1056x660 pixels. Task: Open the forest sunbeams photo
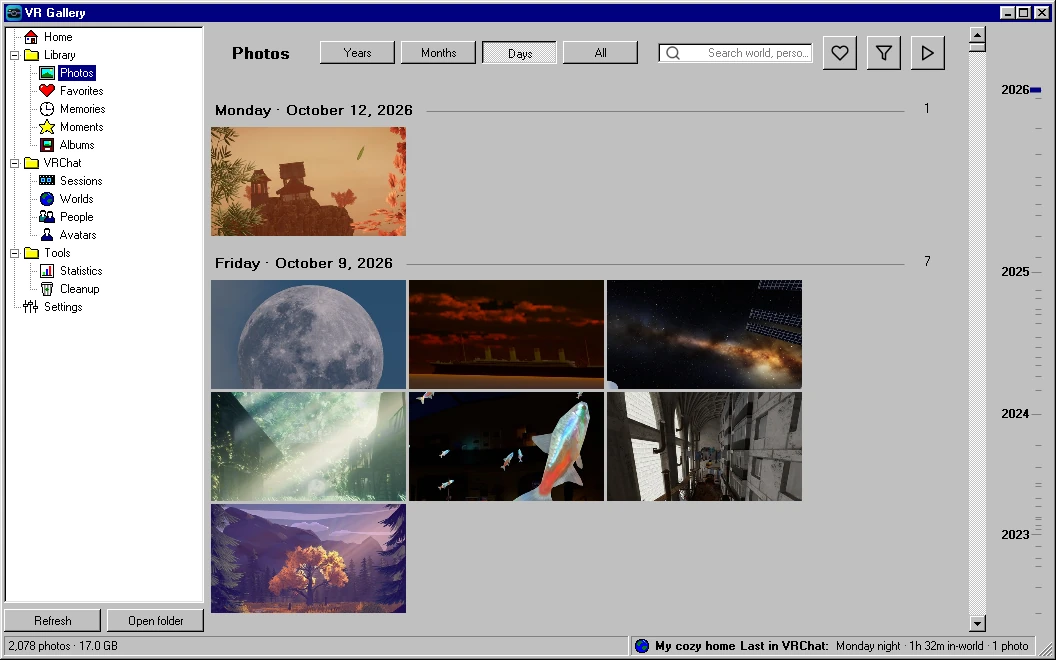click(x=308, y=447)
